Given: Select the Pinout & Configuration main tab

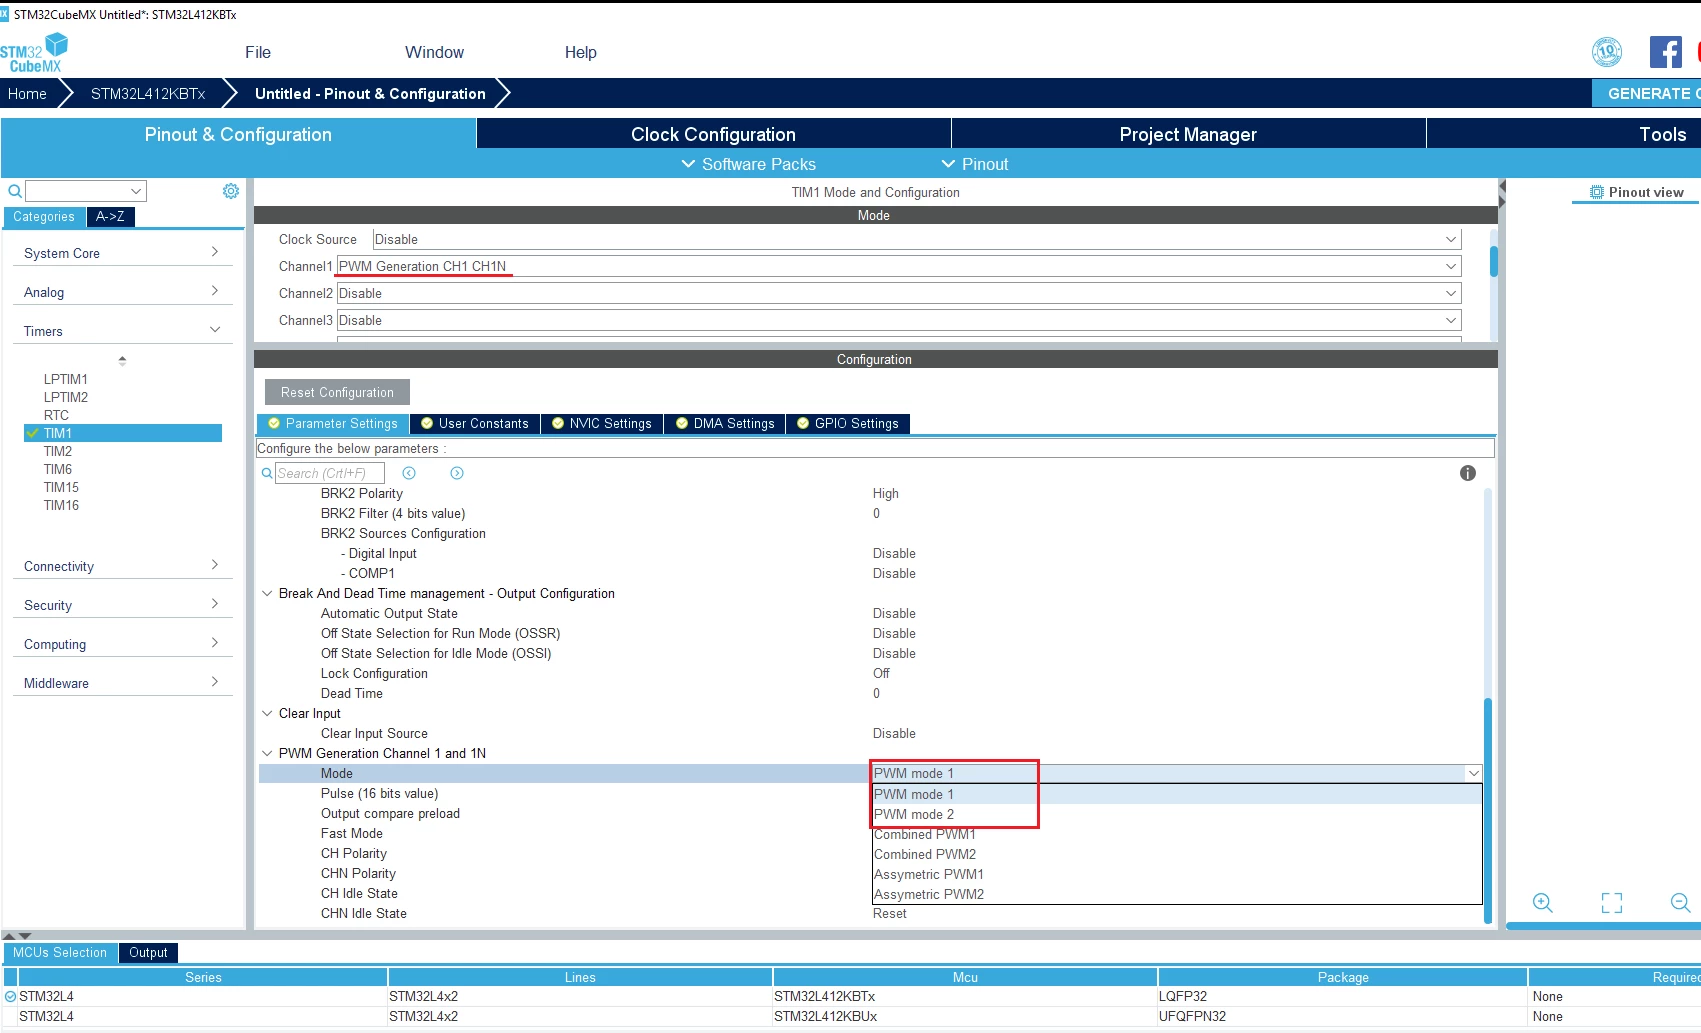Looking at the screenshot, I should pos(238,134).
